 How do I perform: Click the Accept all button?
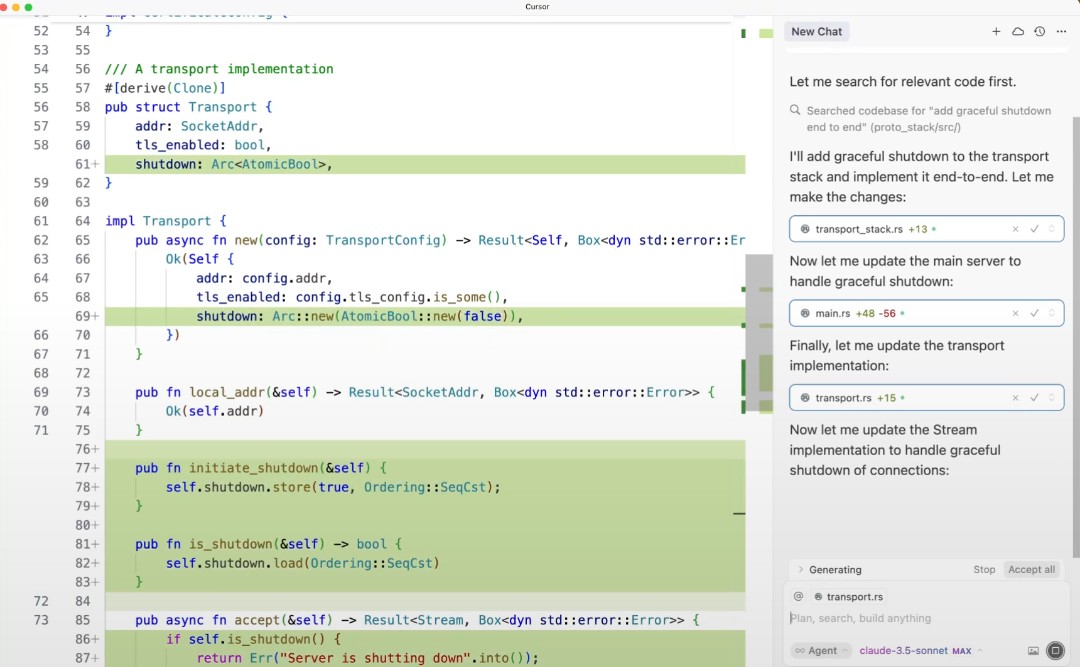click(x=1031, y=570)
